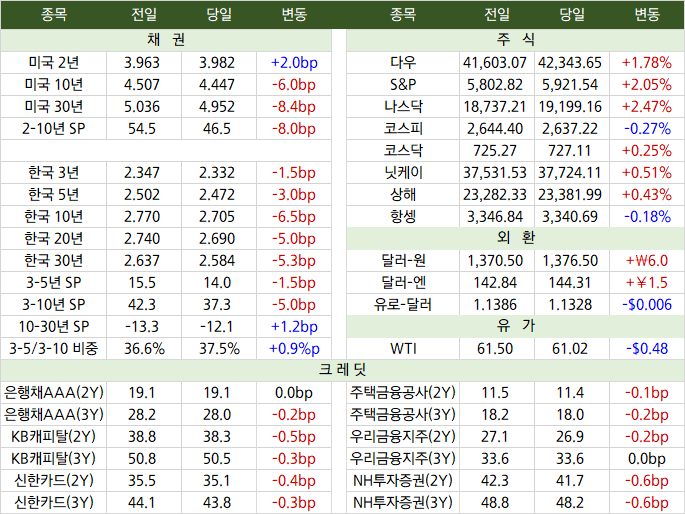
Task: Select the 미국 2년 row label
Action: pos(53,63)
